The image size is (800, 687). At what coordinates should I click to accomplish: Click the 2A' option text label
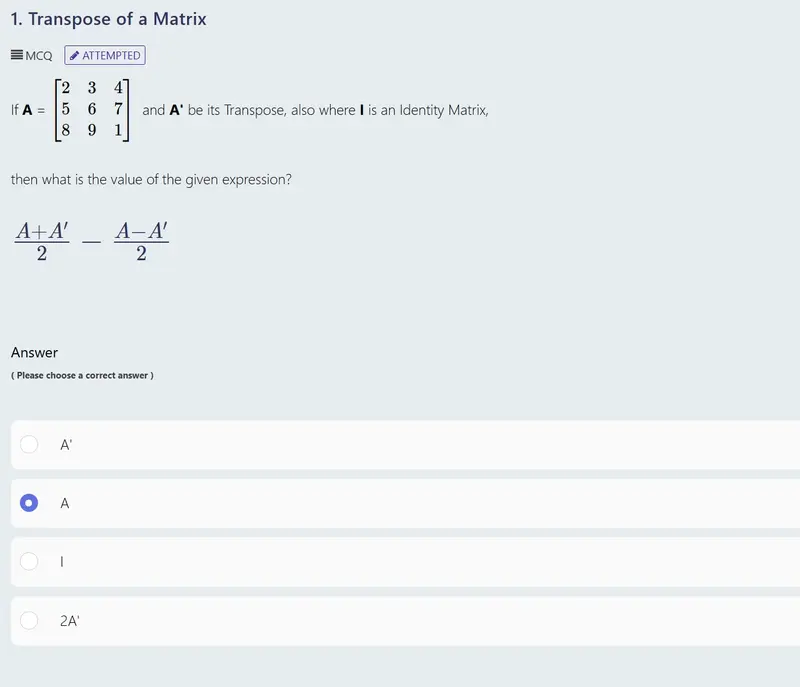(x=69, y=621)
